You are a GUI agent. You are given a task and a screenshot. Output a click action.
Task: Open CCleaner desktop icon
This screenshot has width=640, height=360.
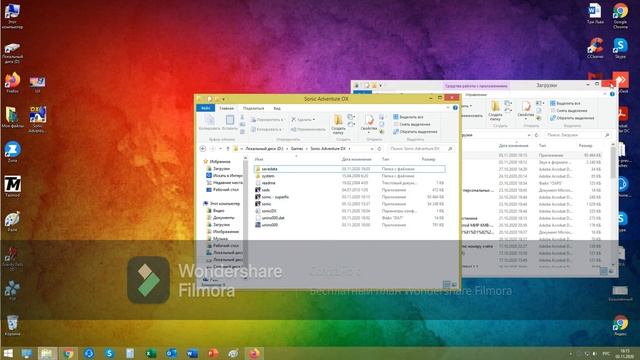click(595, 48)
